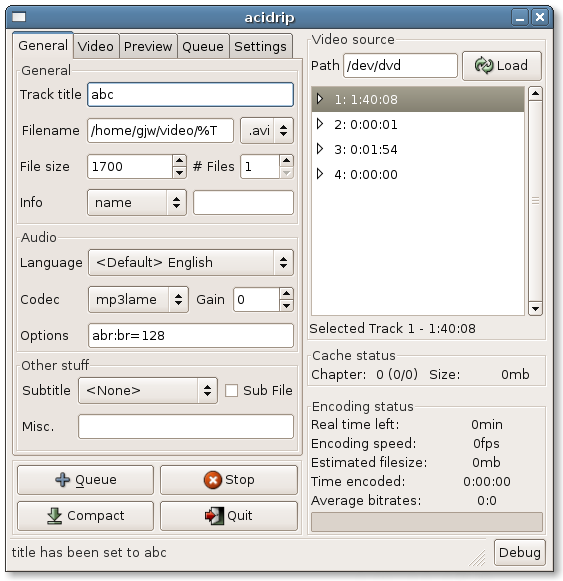Close the acidrip window
This screenshot has width=563, height=581.
tap(540, 17)
